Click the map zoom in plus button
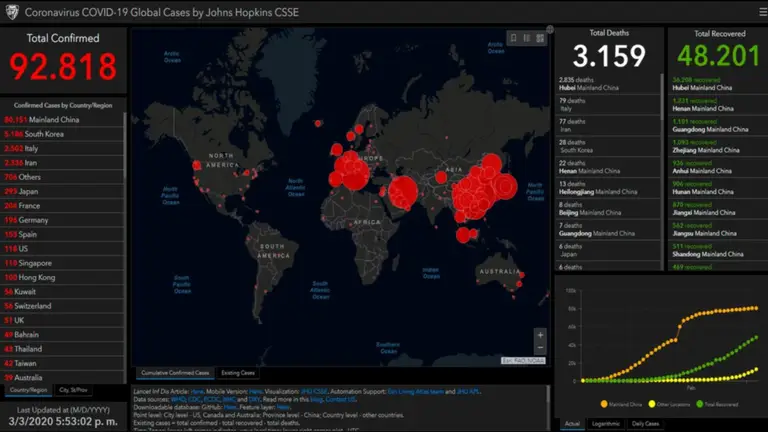 coord(540,335)
